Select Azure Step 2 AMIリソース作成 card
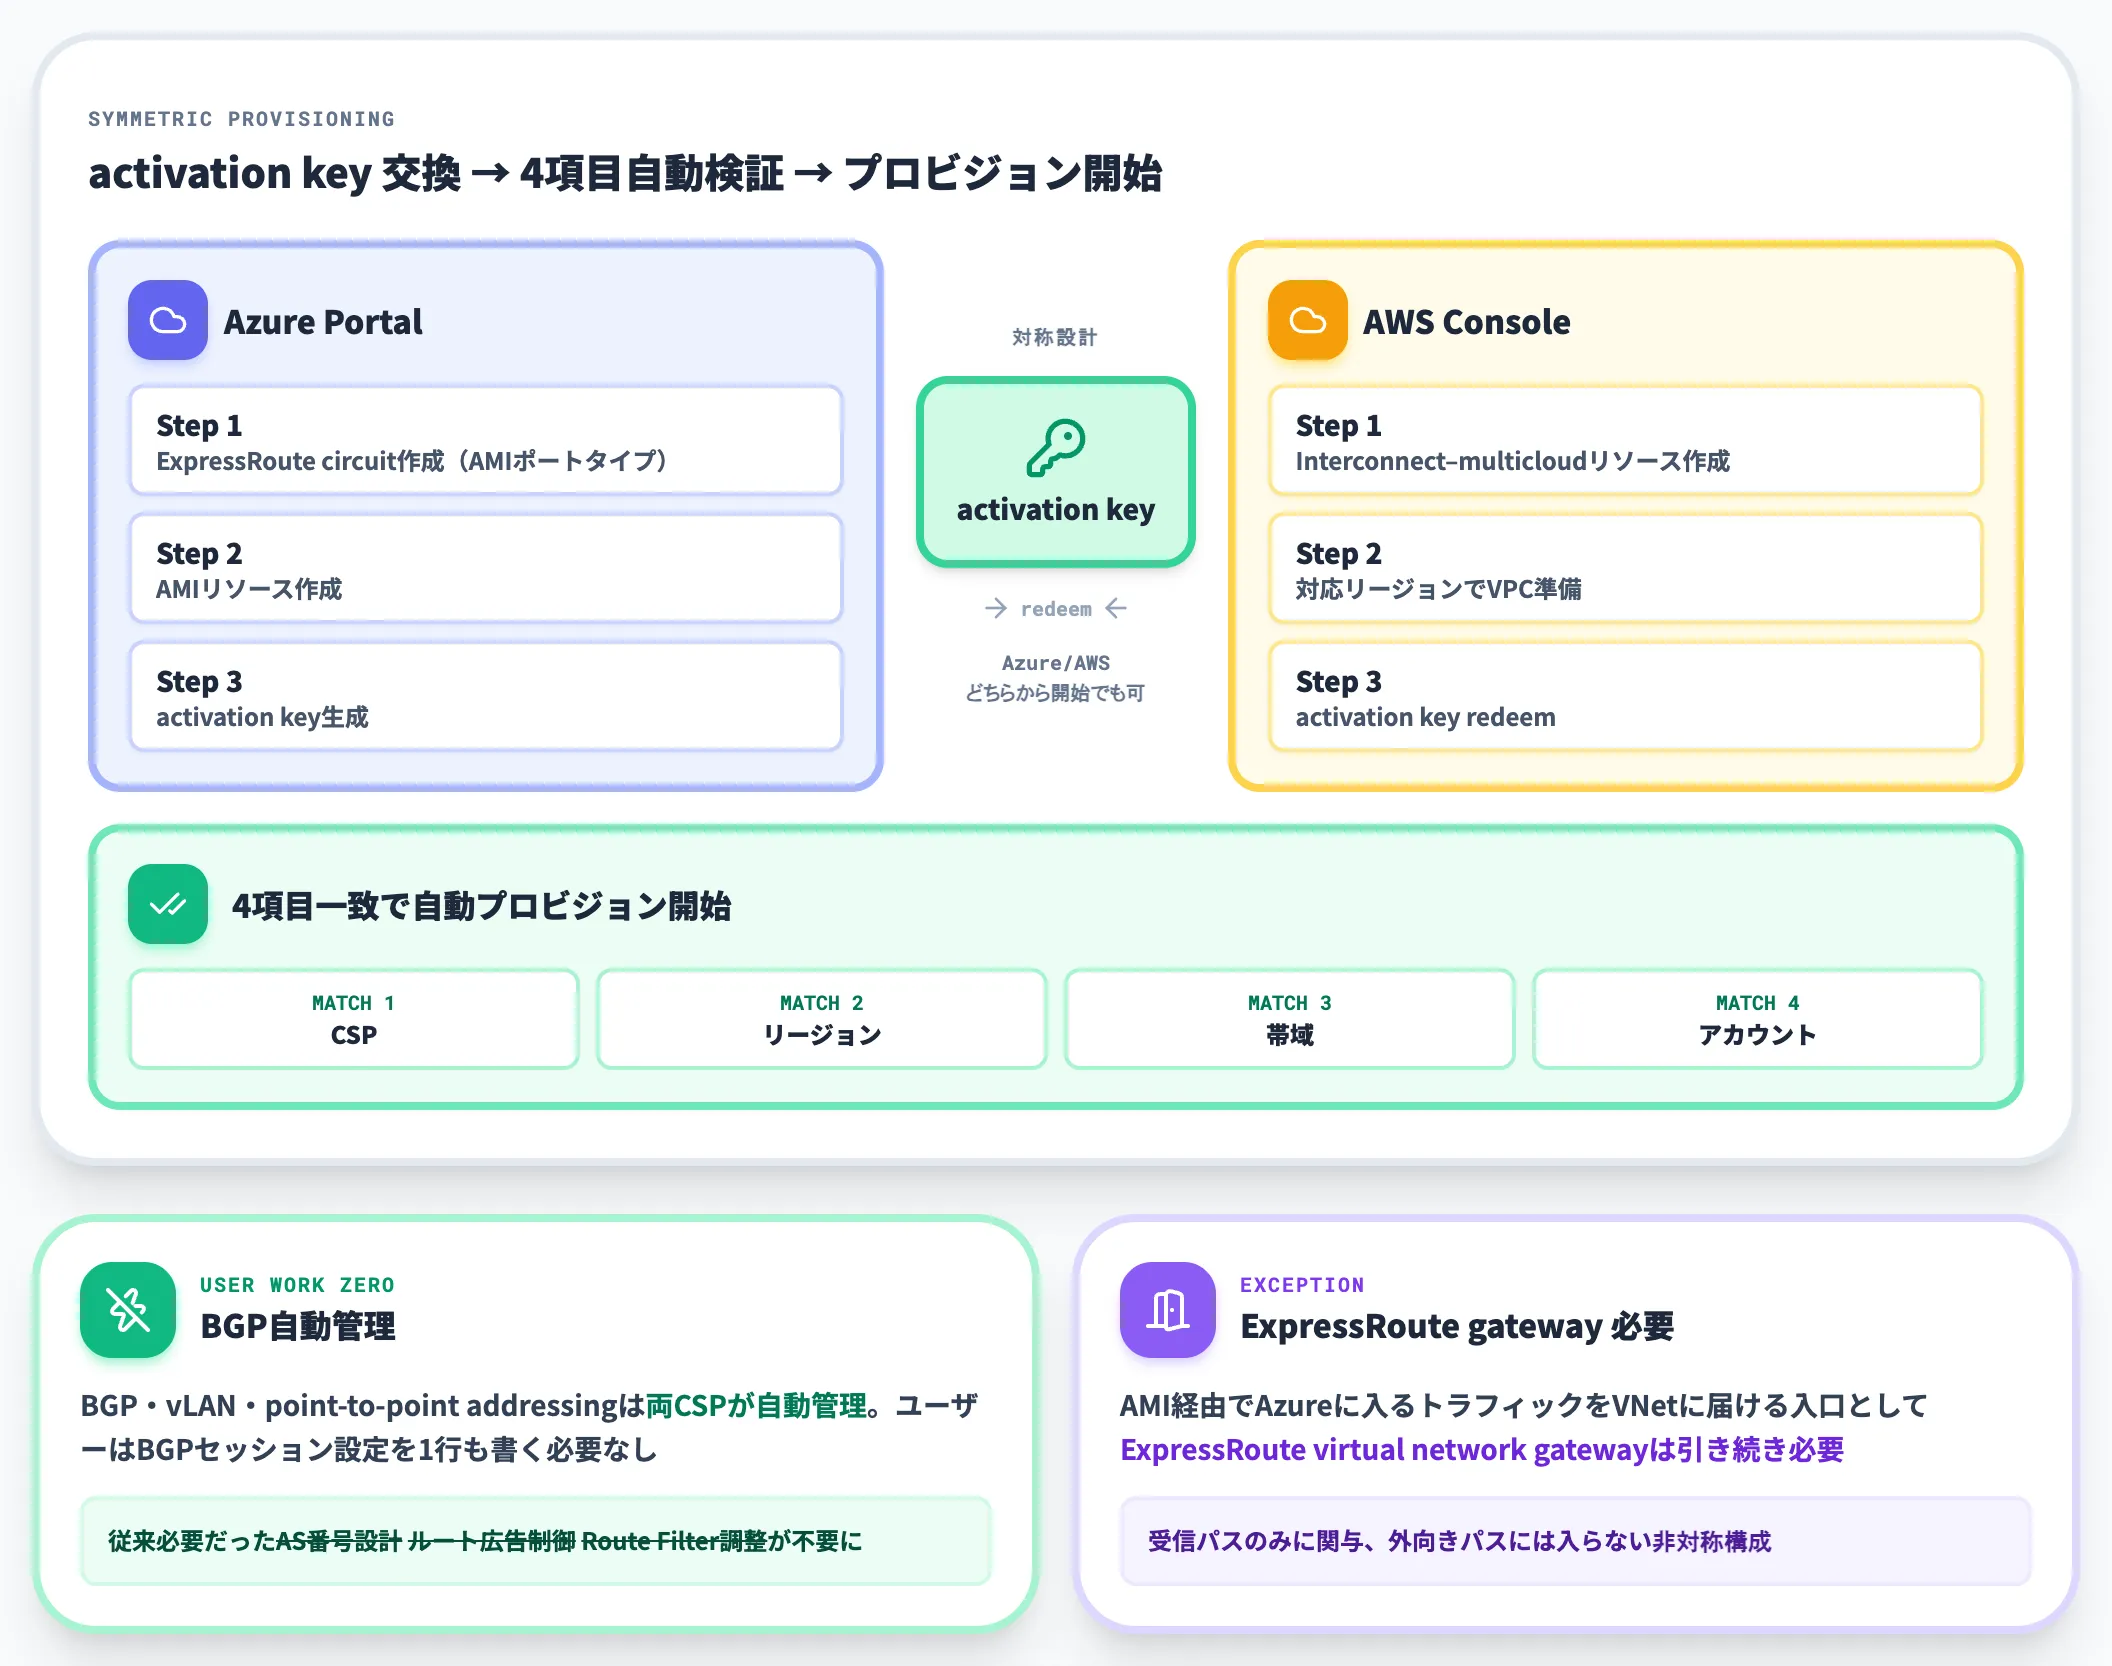The image size is (2112, 1666). 486,568
